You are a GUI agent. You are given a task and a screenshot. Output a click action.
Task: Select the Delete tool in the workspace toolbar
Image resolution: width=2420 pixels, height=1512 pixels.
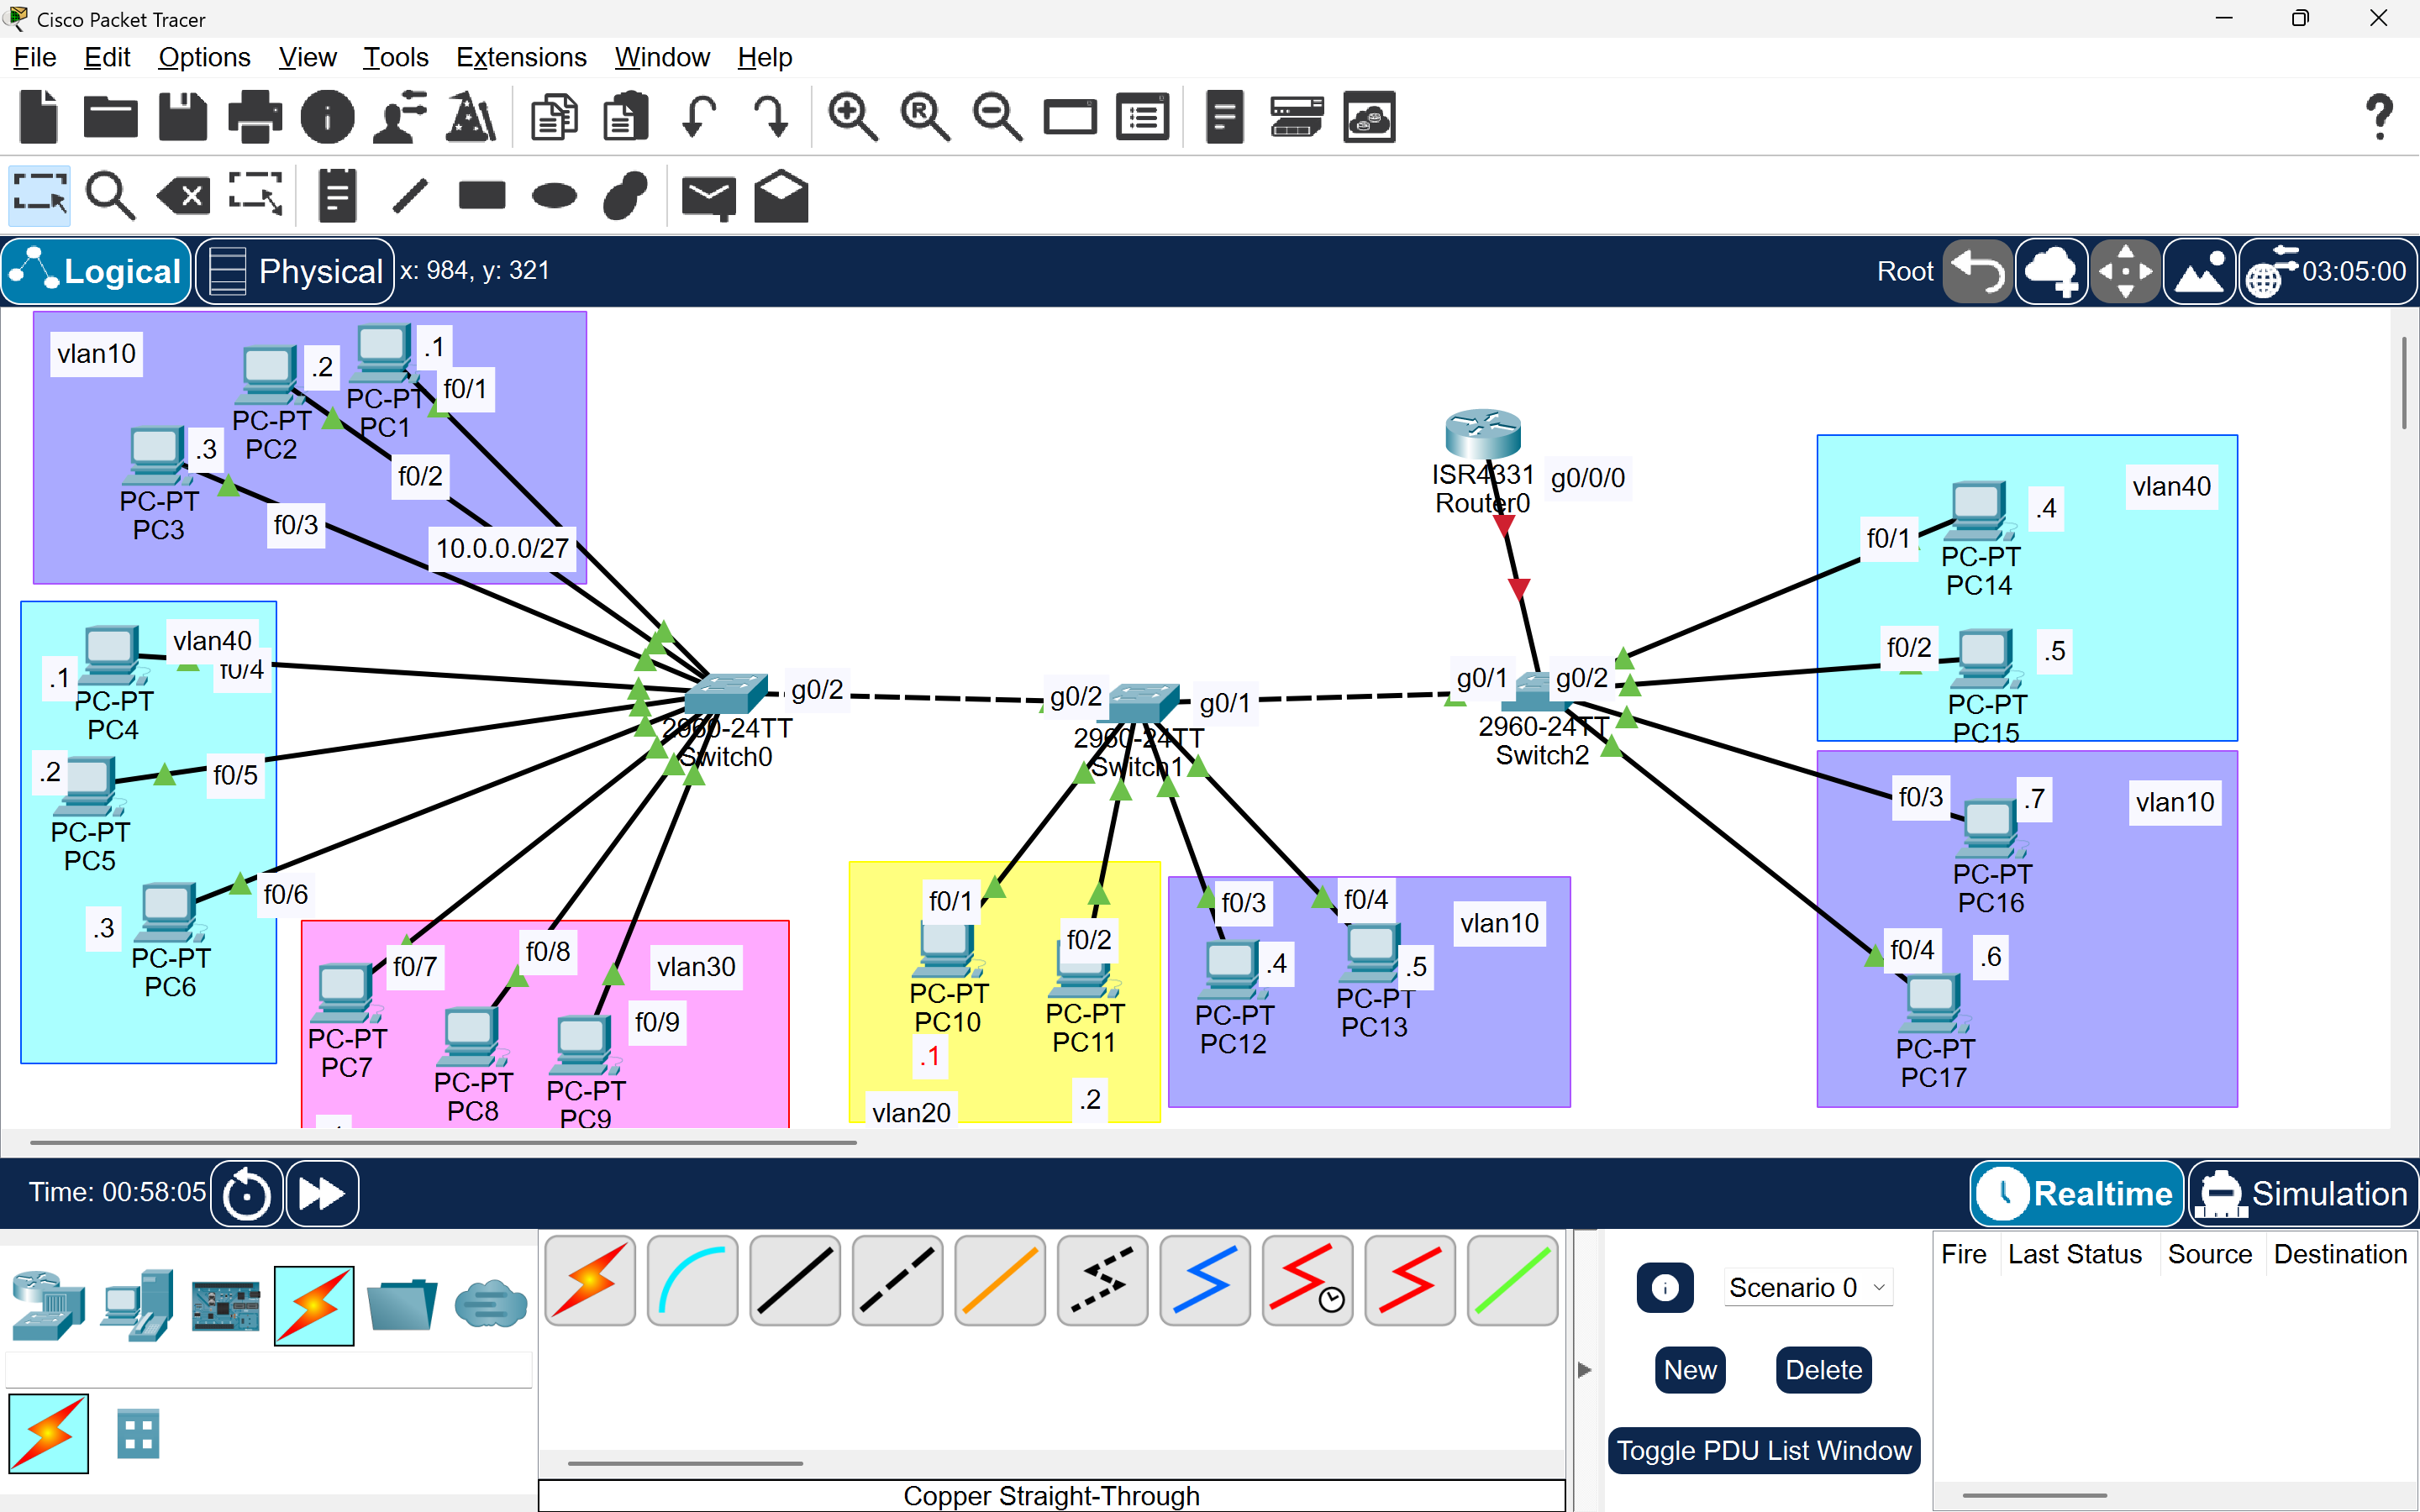pyautogui.click(x=183, y=195)
